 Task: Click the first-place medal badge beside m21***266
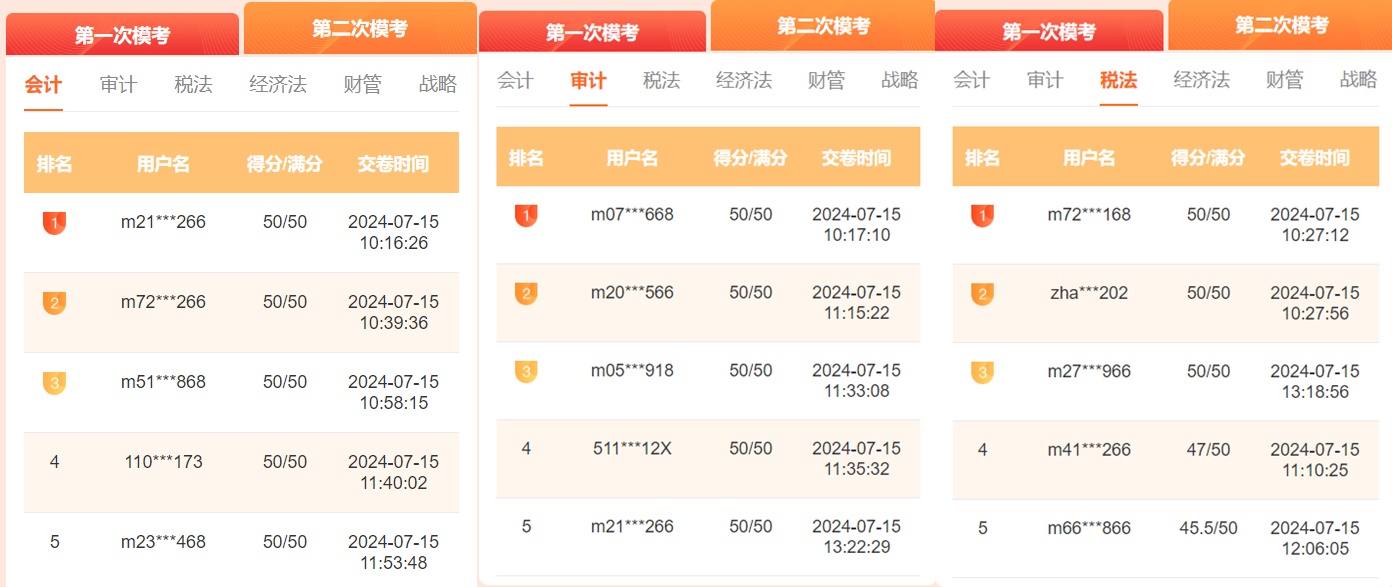point(54,222)
